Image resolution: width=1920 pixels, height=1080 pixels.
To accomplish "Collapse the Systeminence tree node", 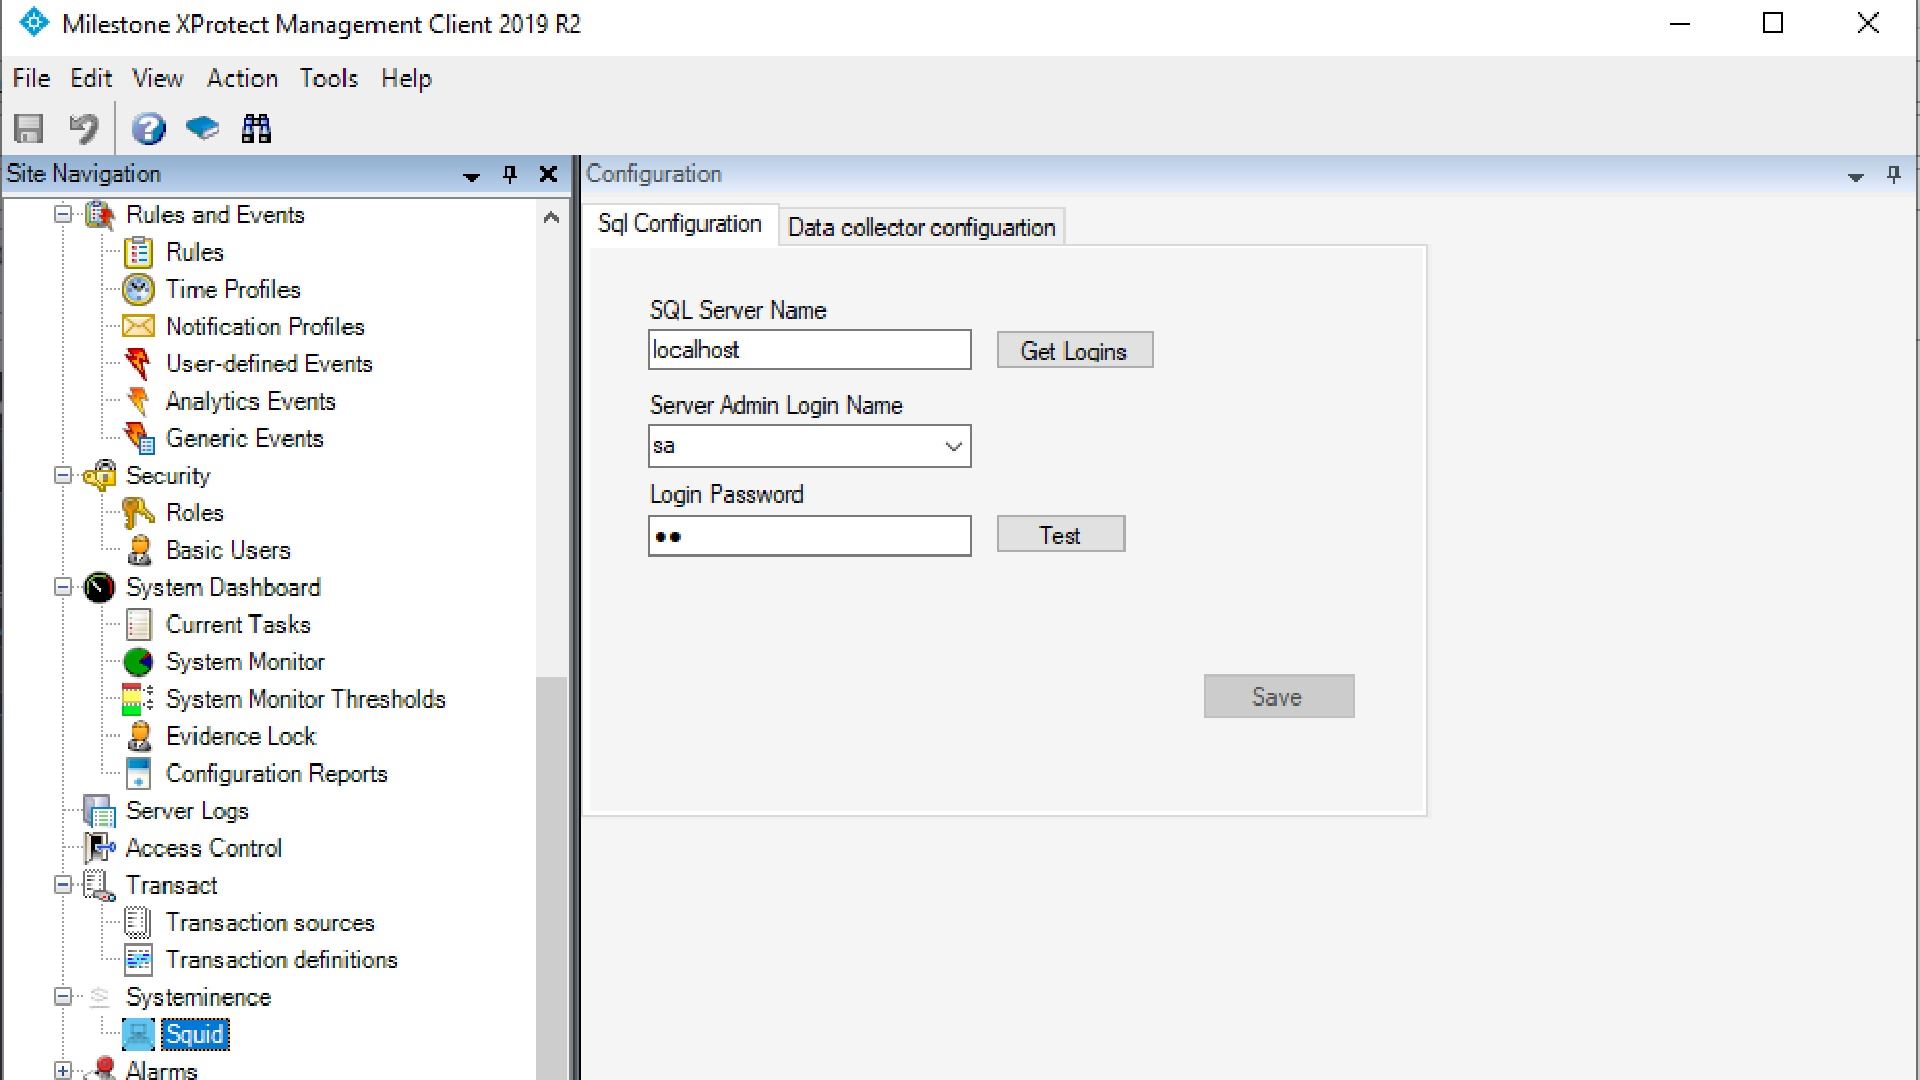I will click(x=63, y=997).
